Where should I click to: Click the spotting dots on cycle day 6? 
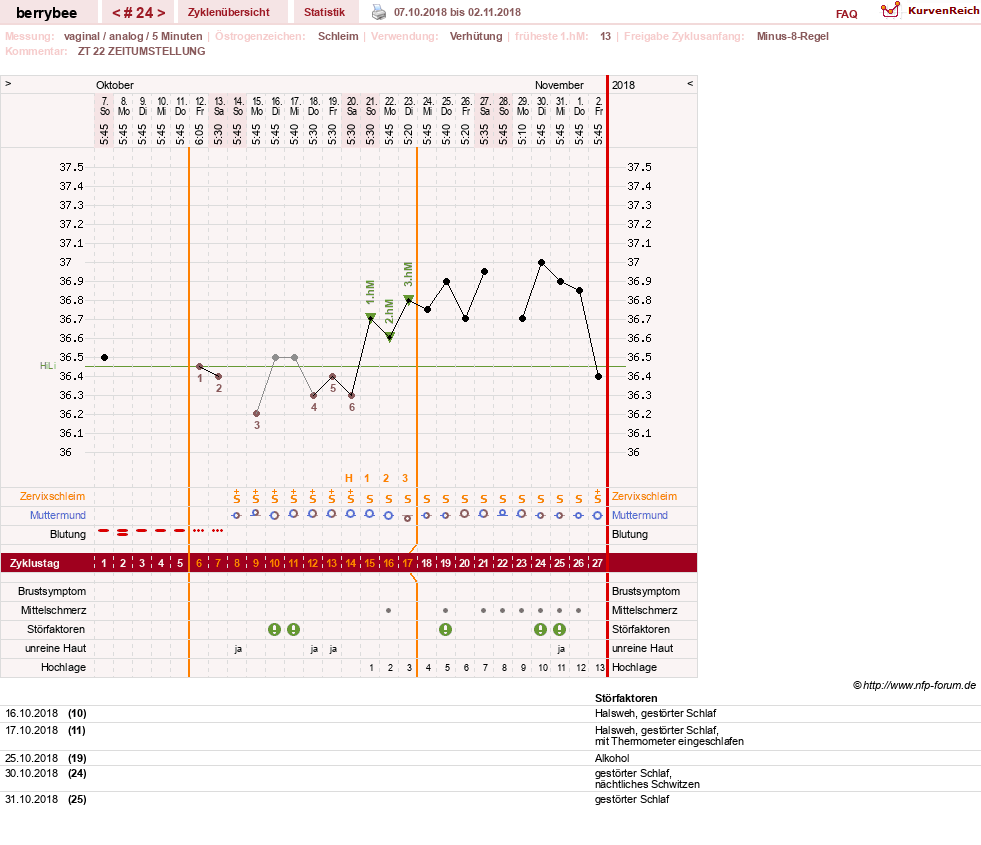[x=198, y=530]
